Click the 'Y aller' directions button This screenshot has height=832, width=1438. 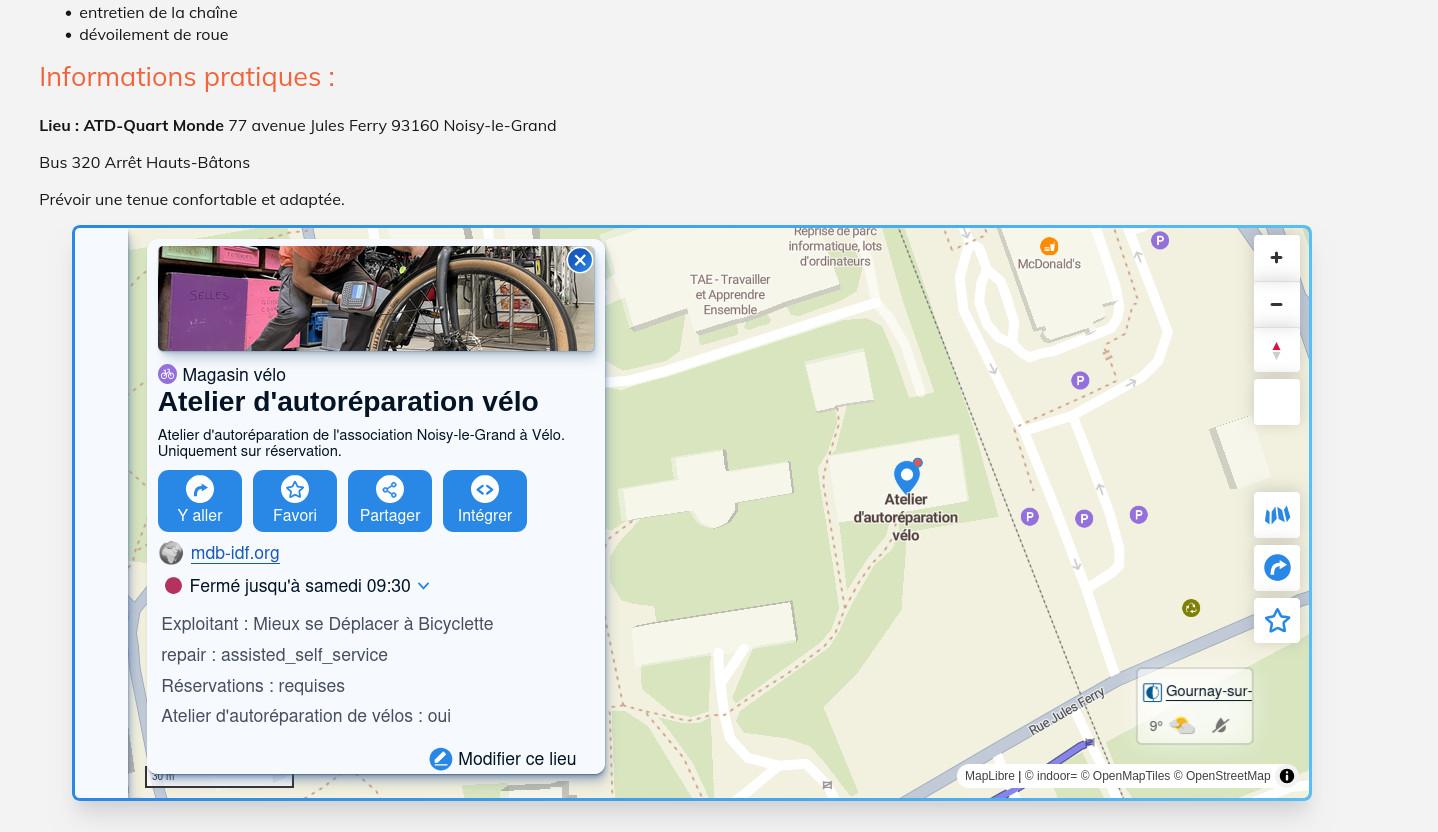point(200,501)
